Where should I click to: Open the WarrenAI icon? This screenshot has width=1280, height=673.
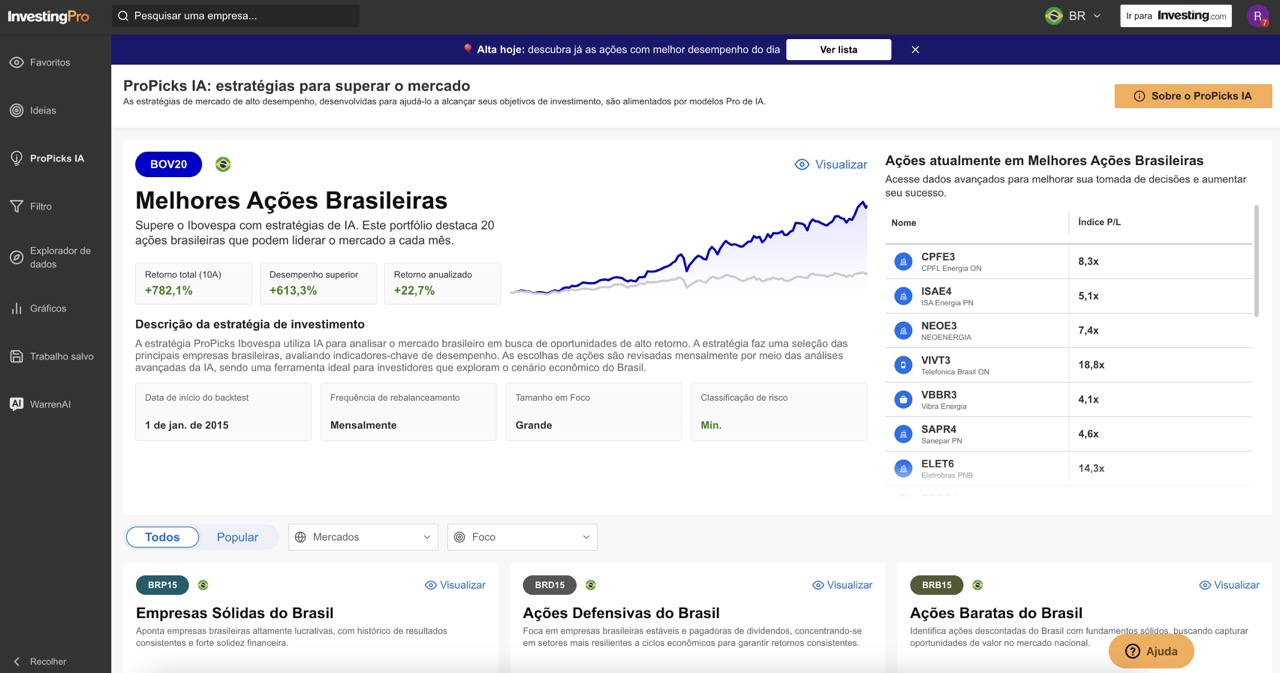click(16, 404)
